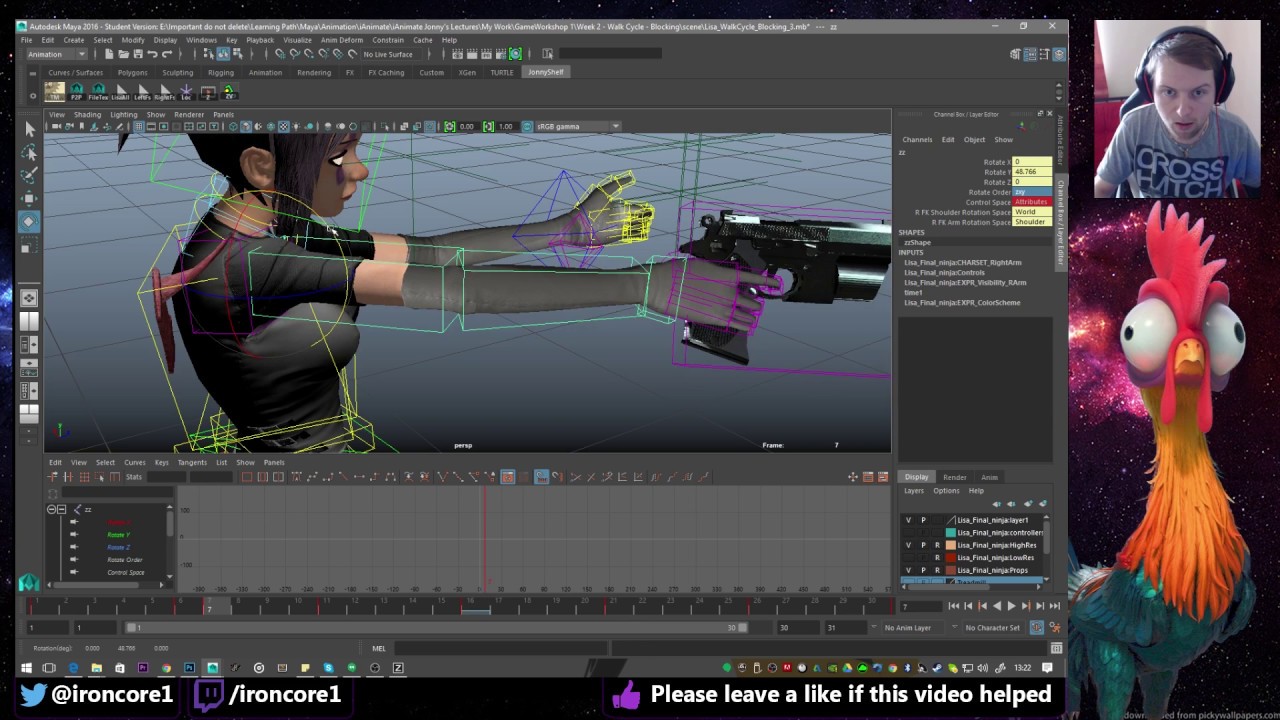Open the Anim Deform menu

coord(342,40)
